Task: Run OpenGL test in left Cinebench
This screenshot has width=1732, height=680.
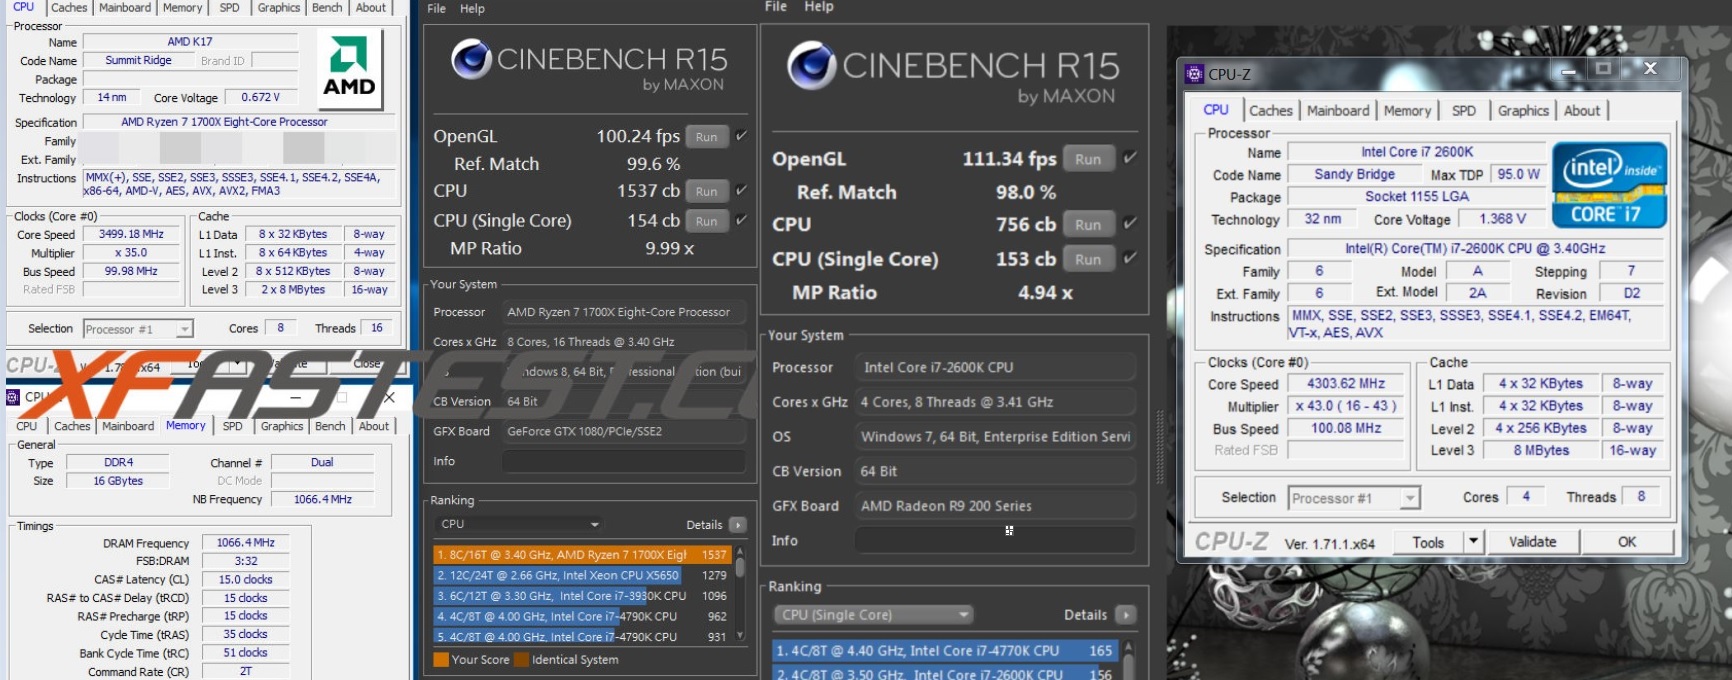Action: pos(706,137)
